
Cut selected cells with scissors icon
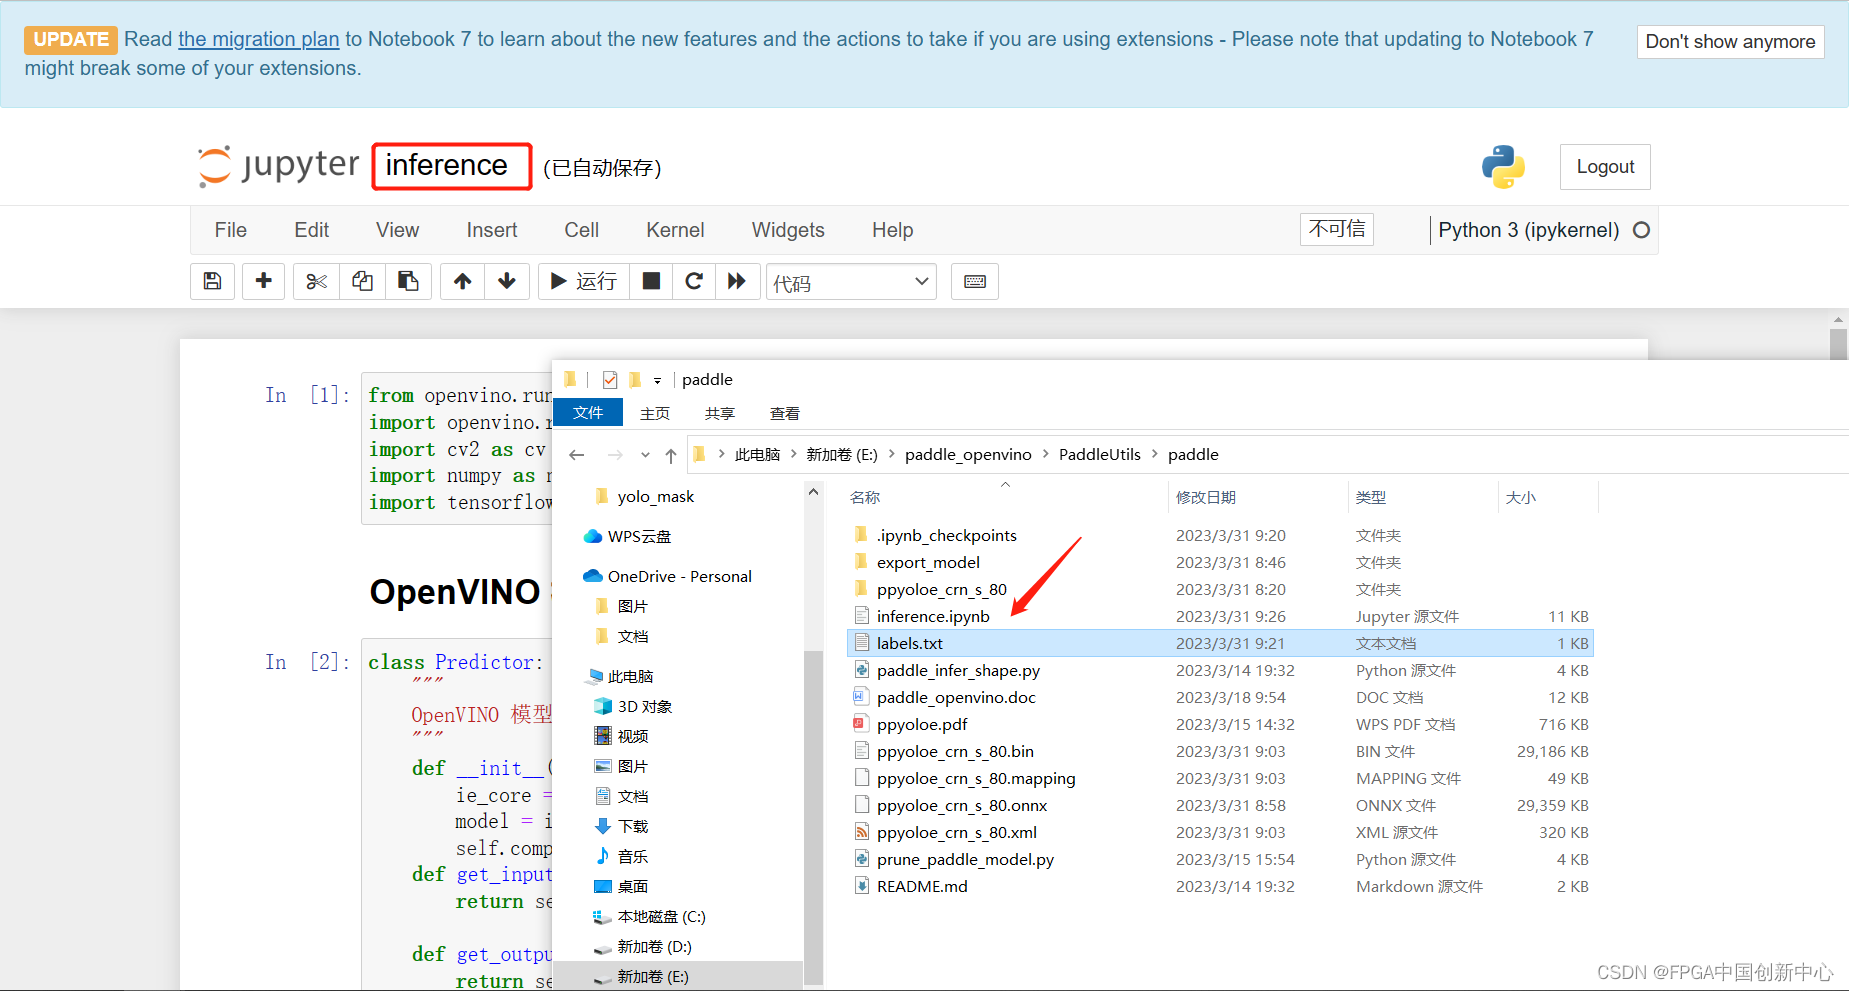pos(316,281)
